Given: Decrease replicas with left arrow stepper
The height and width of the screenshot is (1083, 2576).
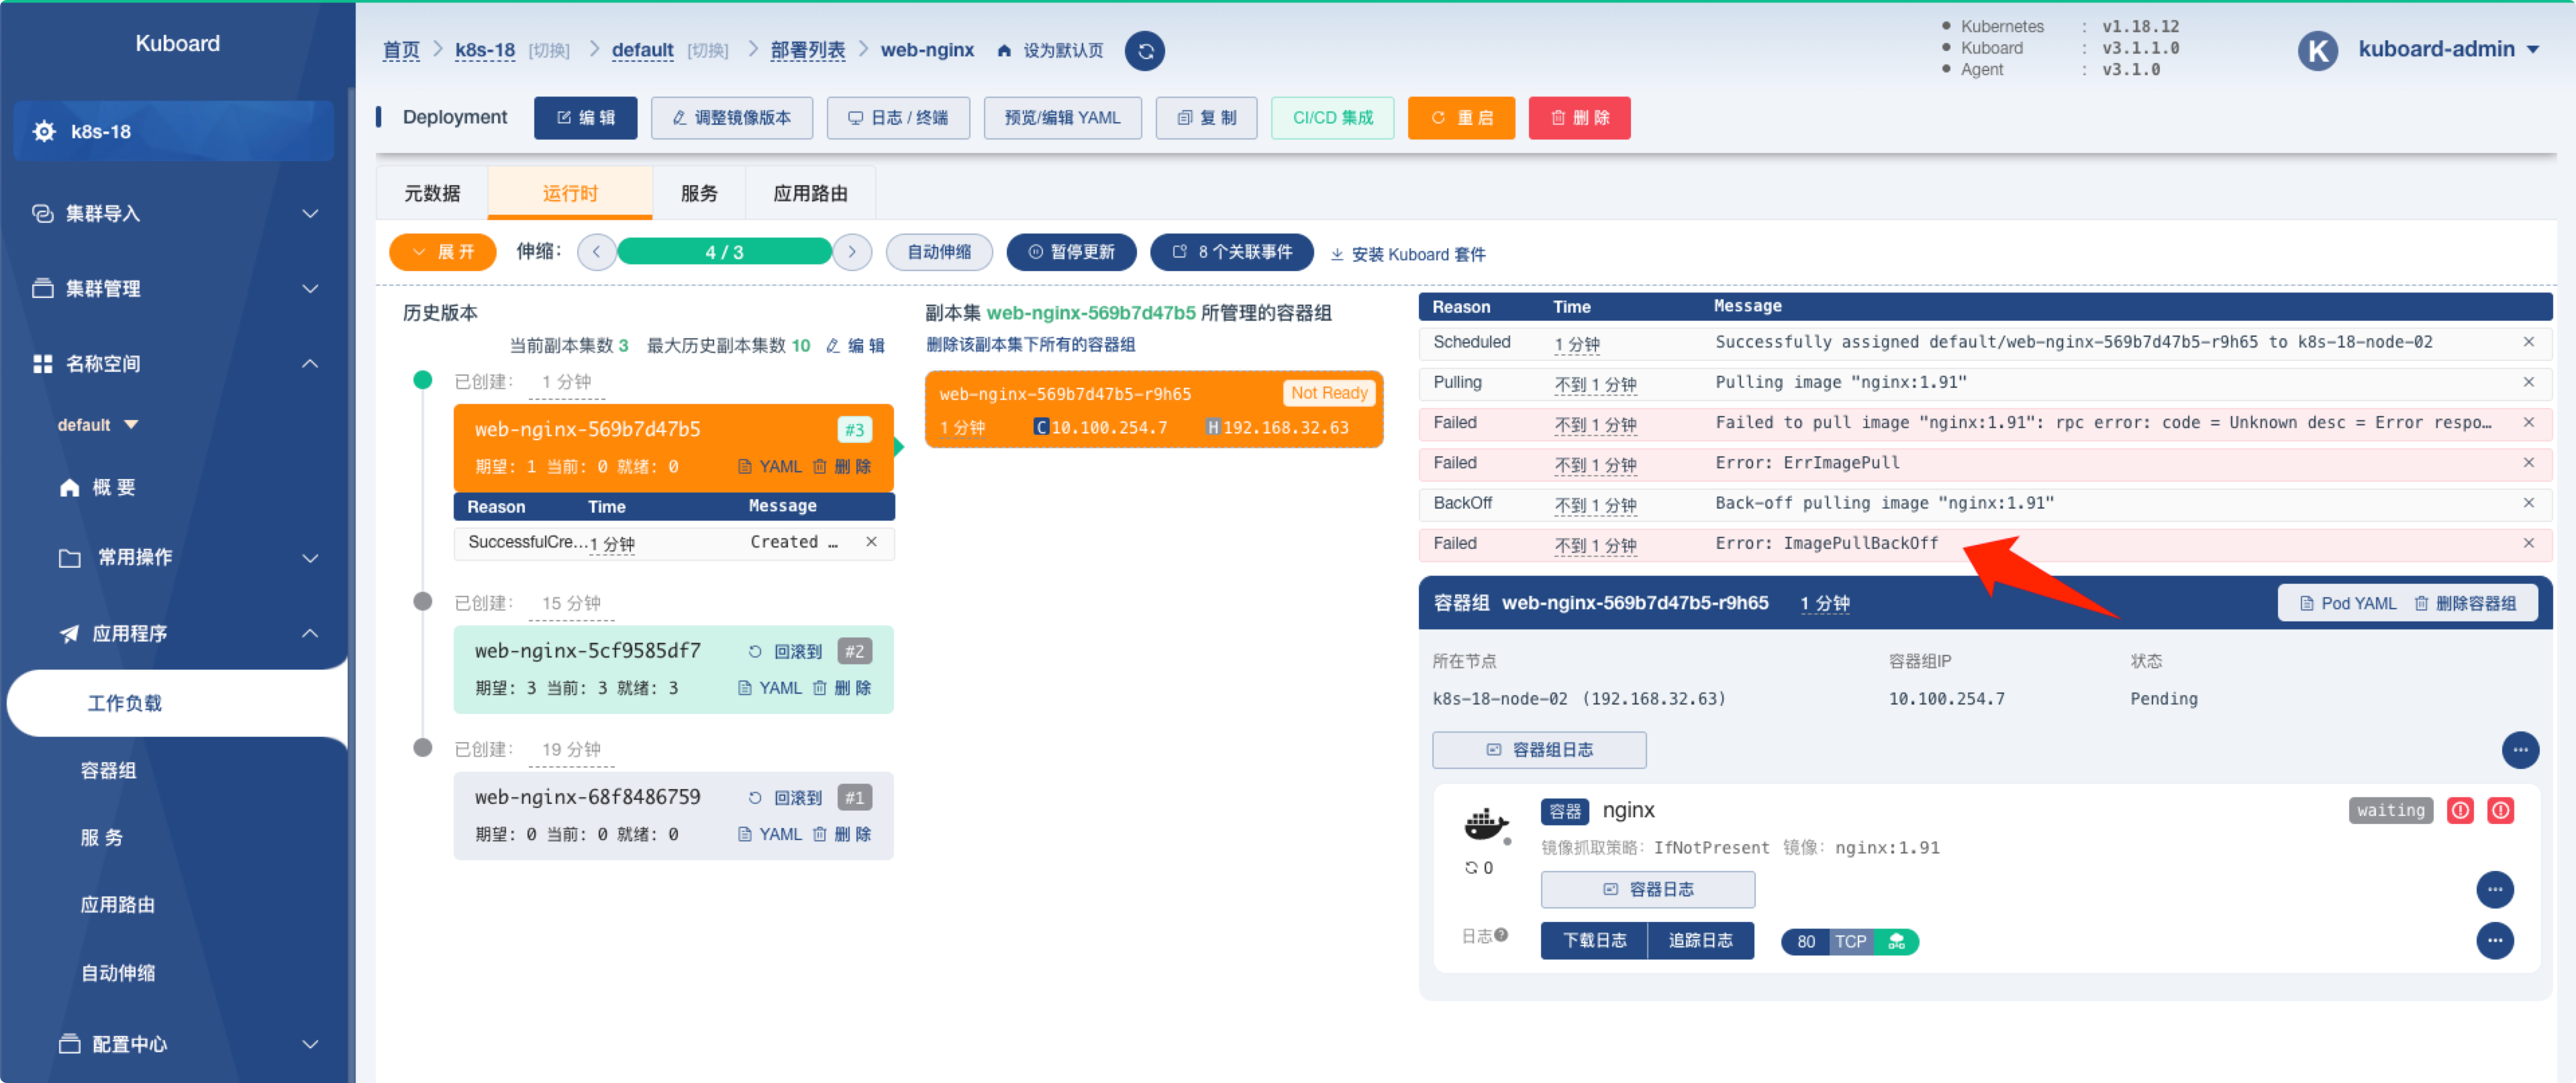Looking at the screenshot, I should [x=597, y=252].
